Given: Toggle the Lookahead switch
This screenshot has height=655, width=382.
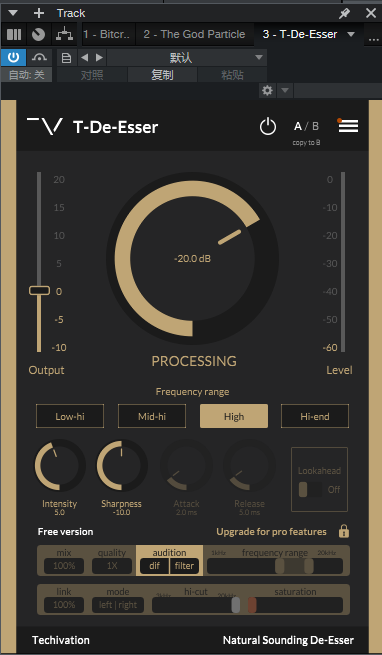Looking at the screenshot, I should click(310, 489).
